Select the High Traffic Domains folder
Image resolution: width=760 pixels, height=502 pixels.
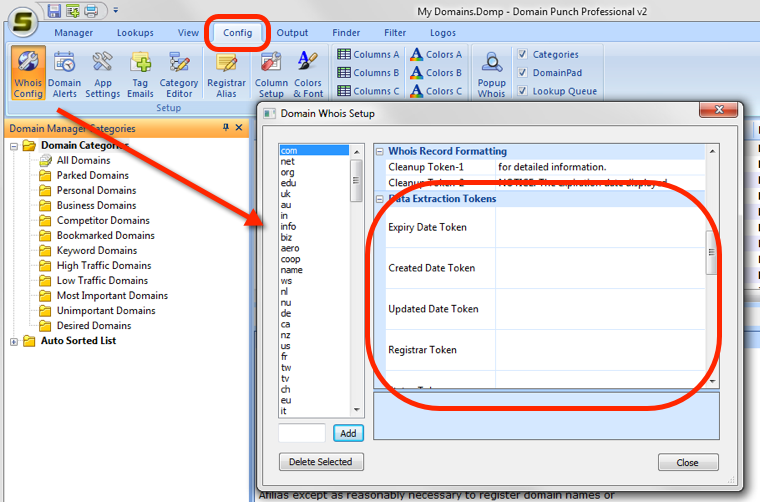tap(104, 266)
